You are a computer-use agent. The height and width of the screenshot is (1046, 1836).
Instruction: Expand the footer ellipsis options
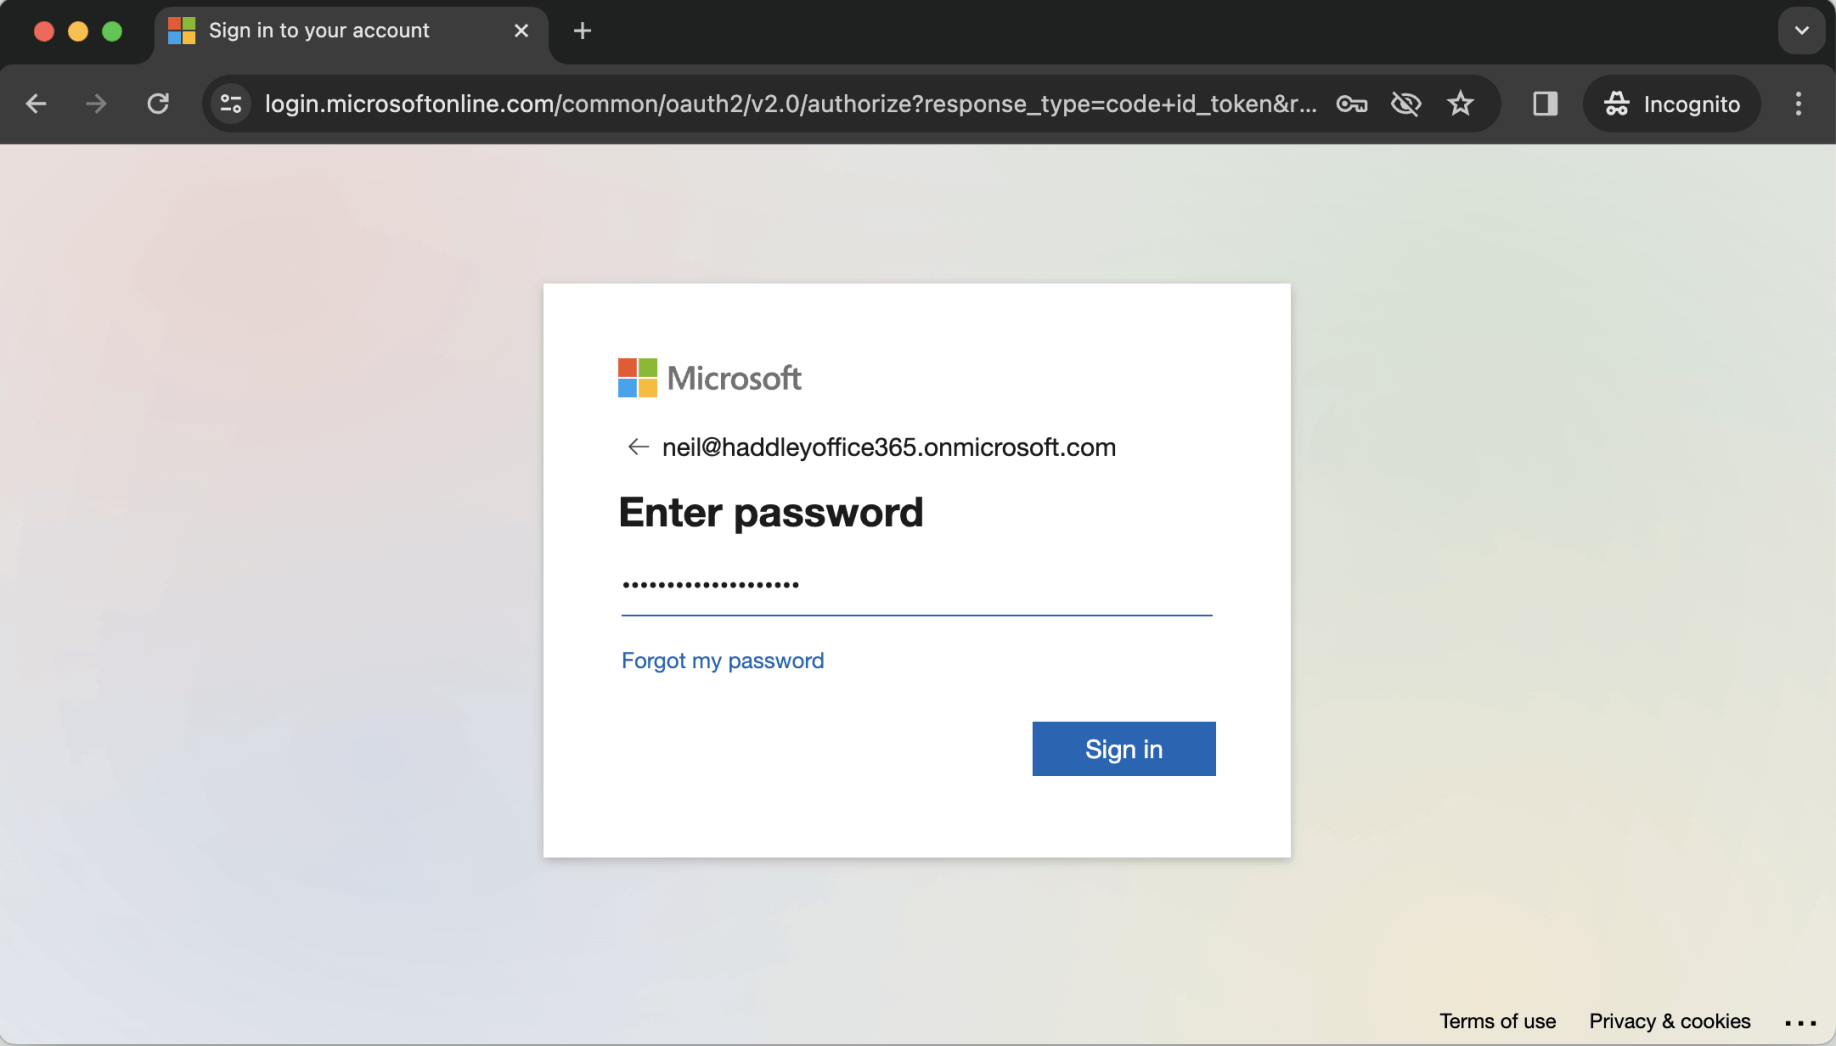click(1800, 1022)
